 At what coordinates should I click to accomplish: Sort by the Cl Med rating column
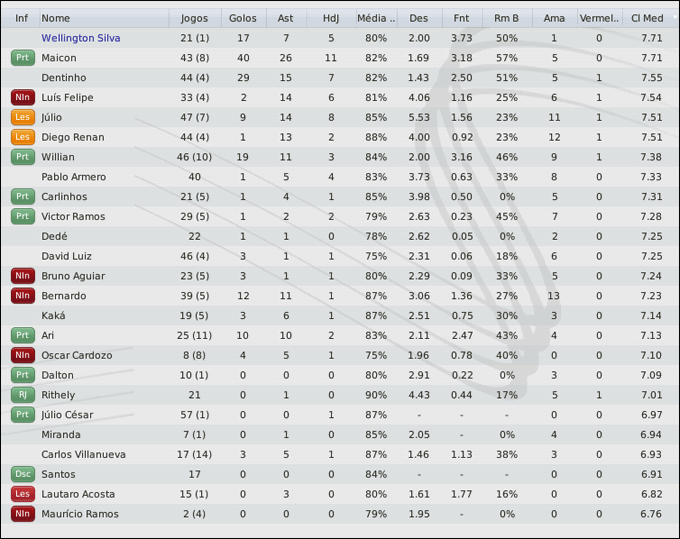(647, 18)
